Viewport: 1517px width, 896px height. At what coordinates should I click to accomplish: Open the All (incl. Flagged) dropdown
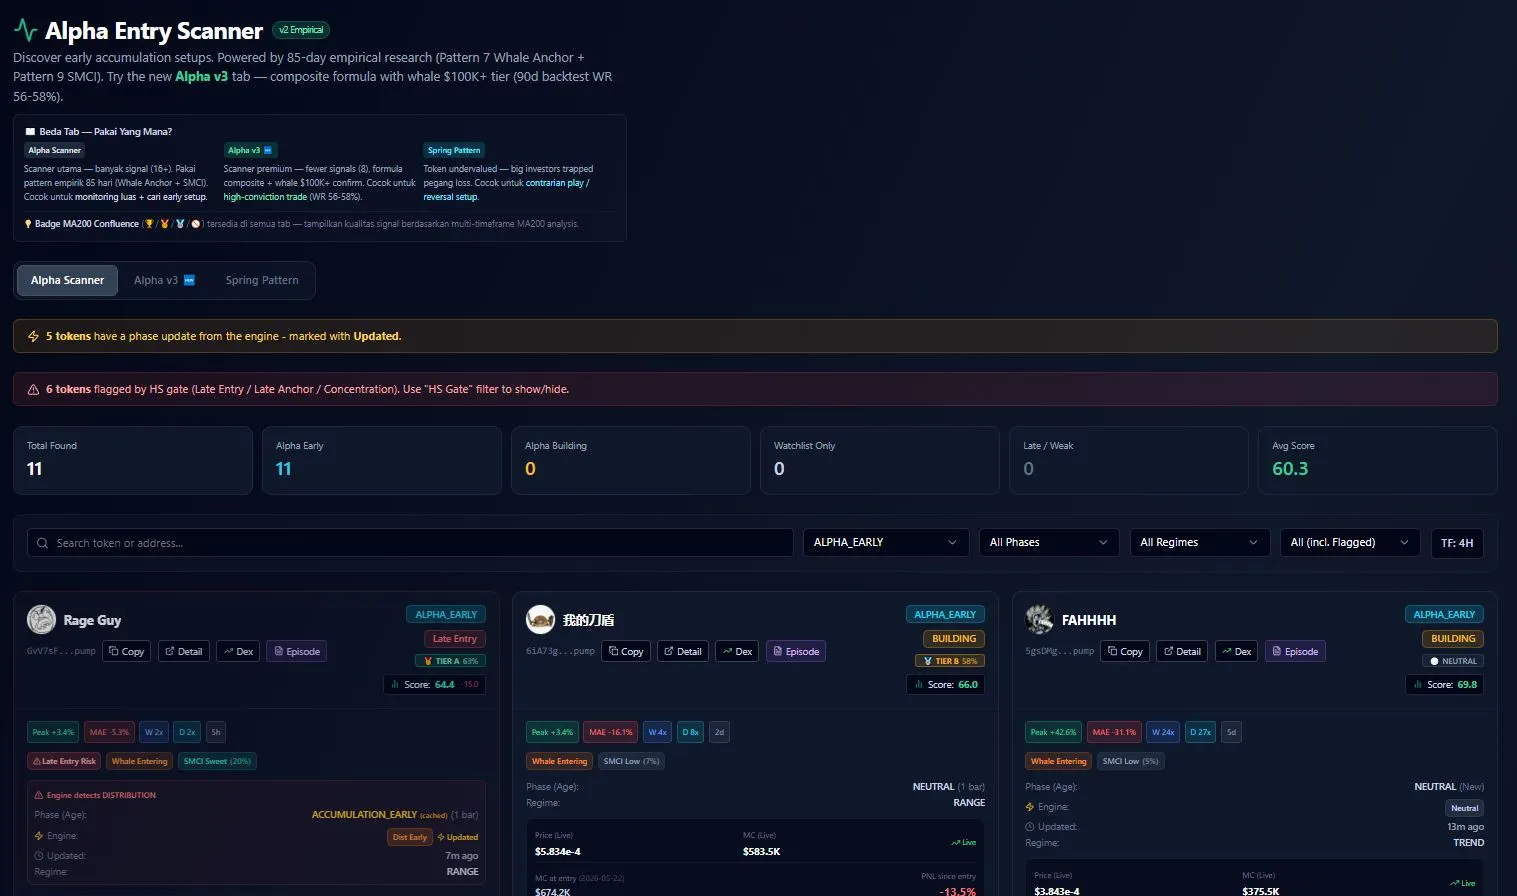pyautogui.click(x=1350, y=542)
